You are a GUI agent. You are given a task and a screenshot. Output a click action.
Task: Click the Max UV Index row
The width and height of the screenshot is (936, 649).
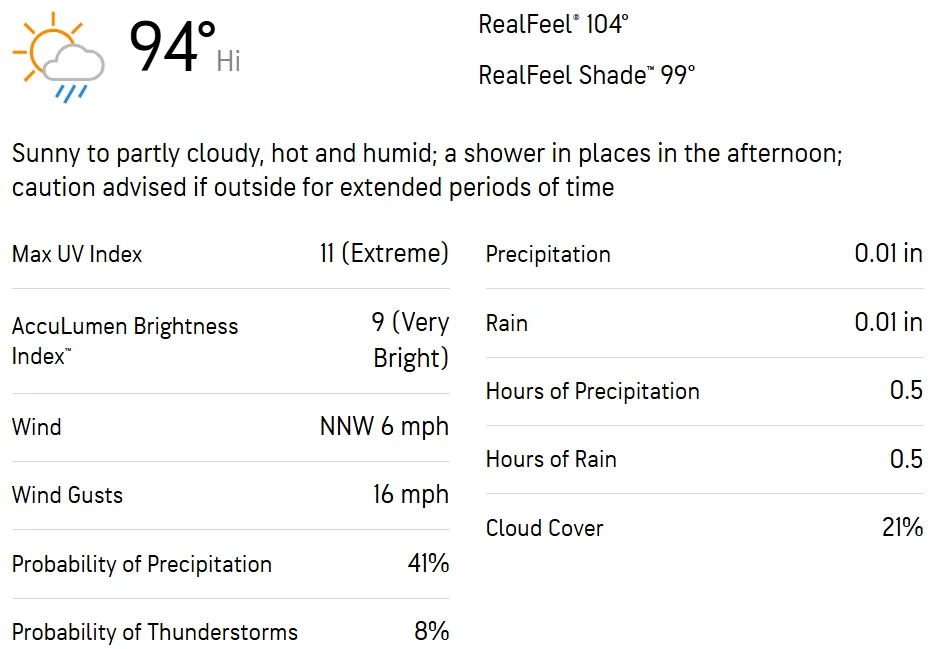tap(230, 254)
